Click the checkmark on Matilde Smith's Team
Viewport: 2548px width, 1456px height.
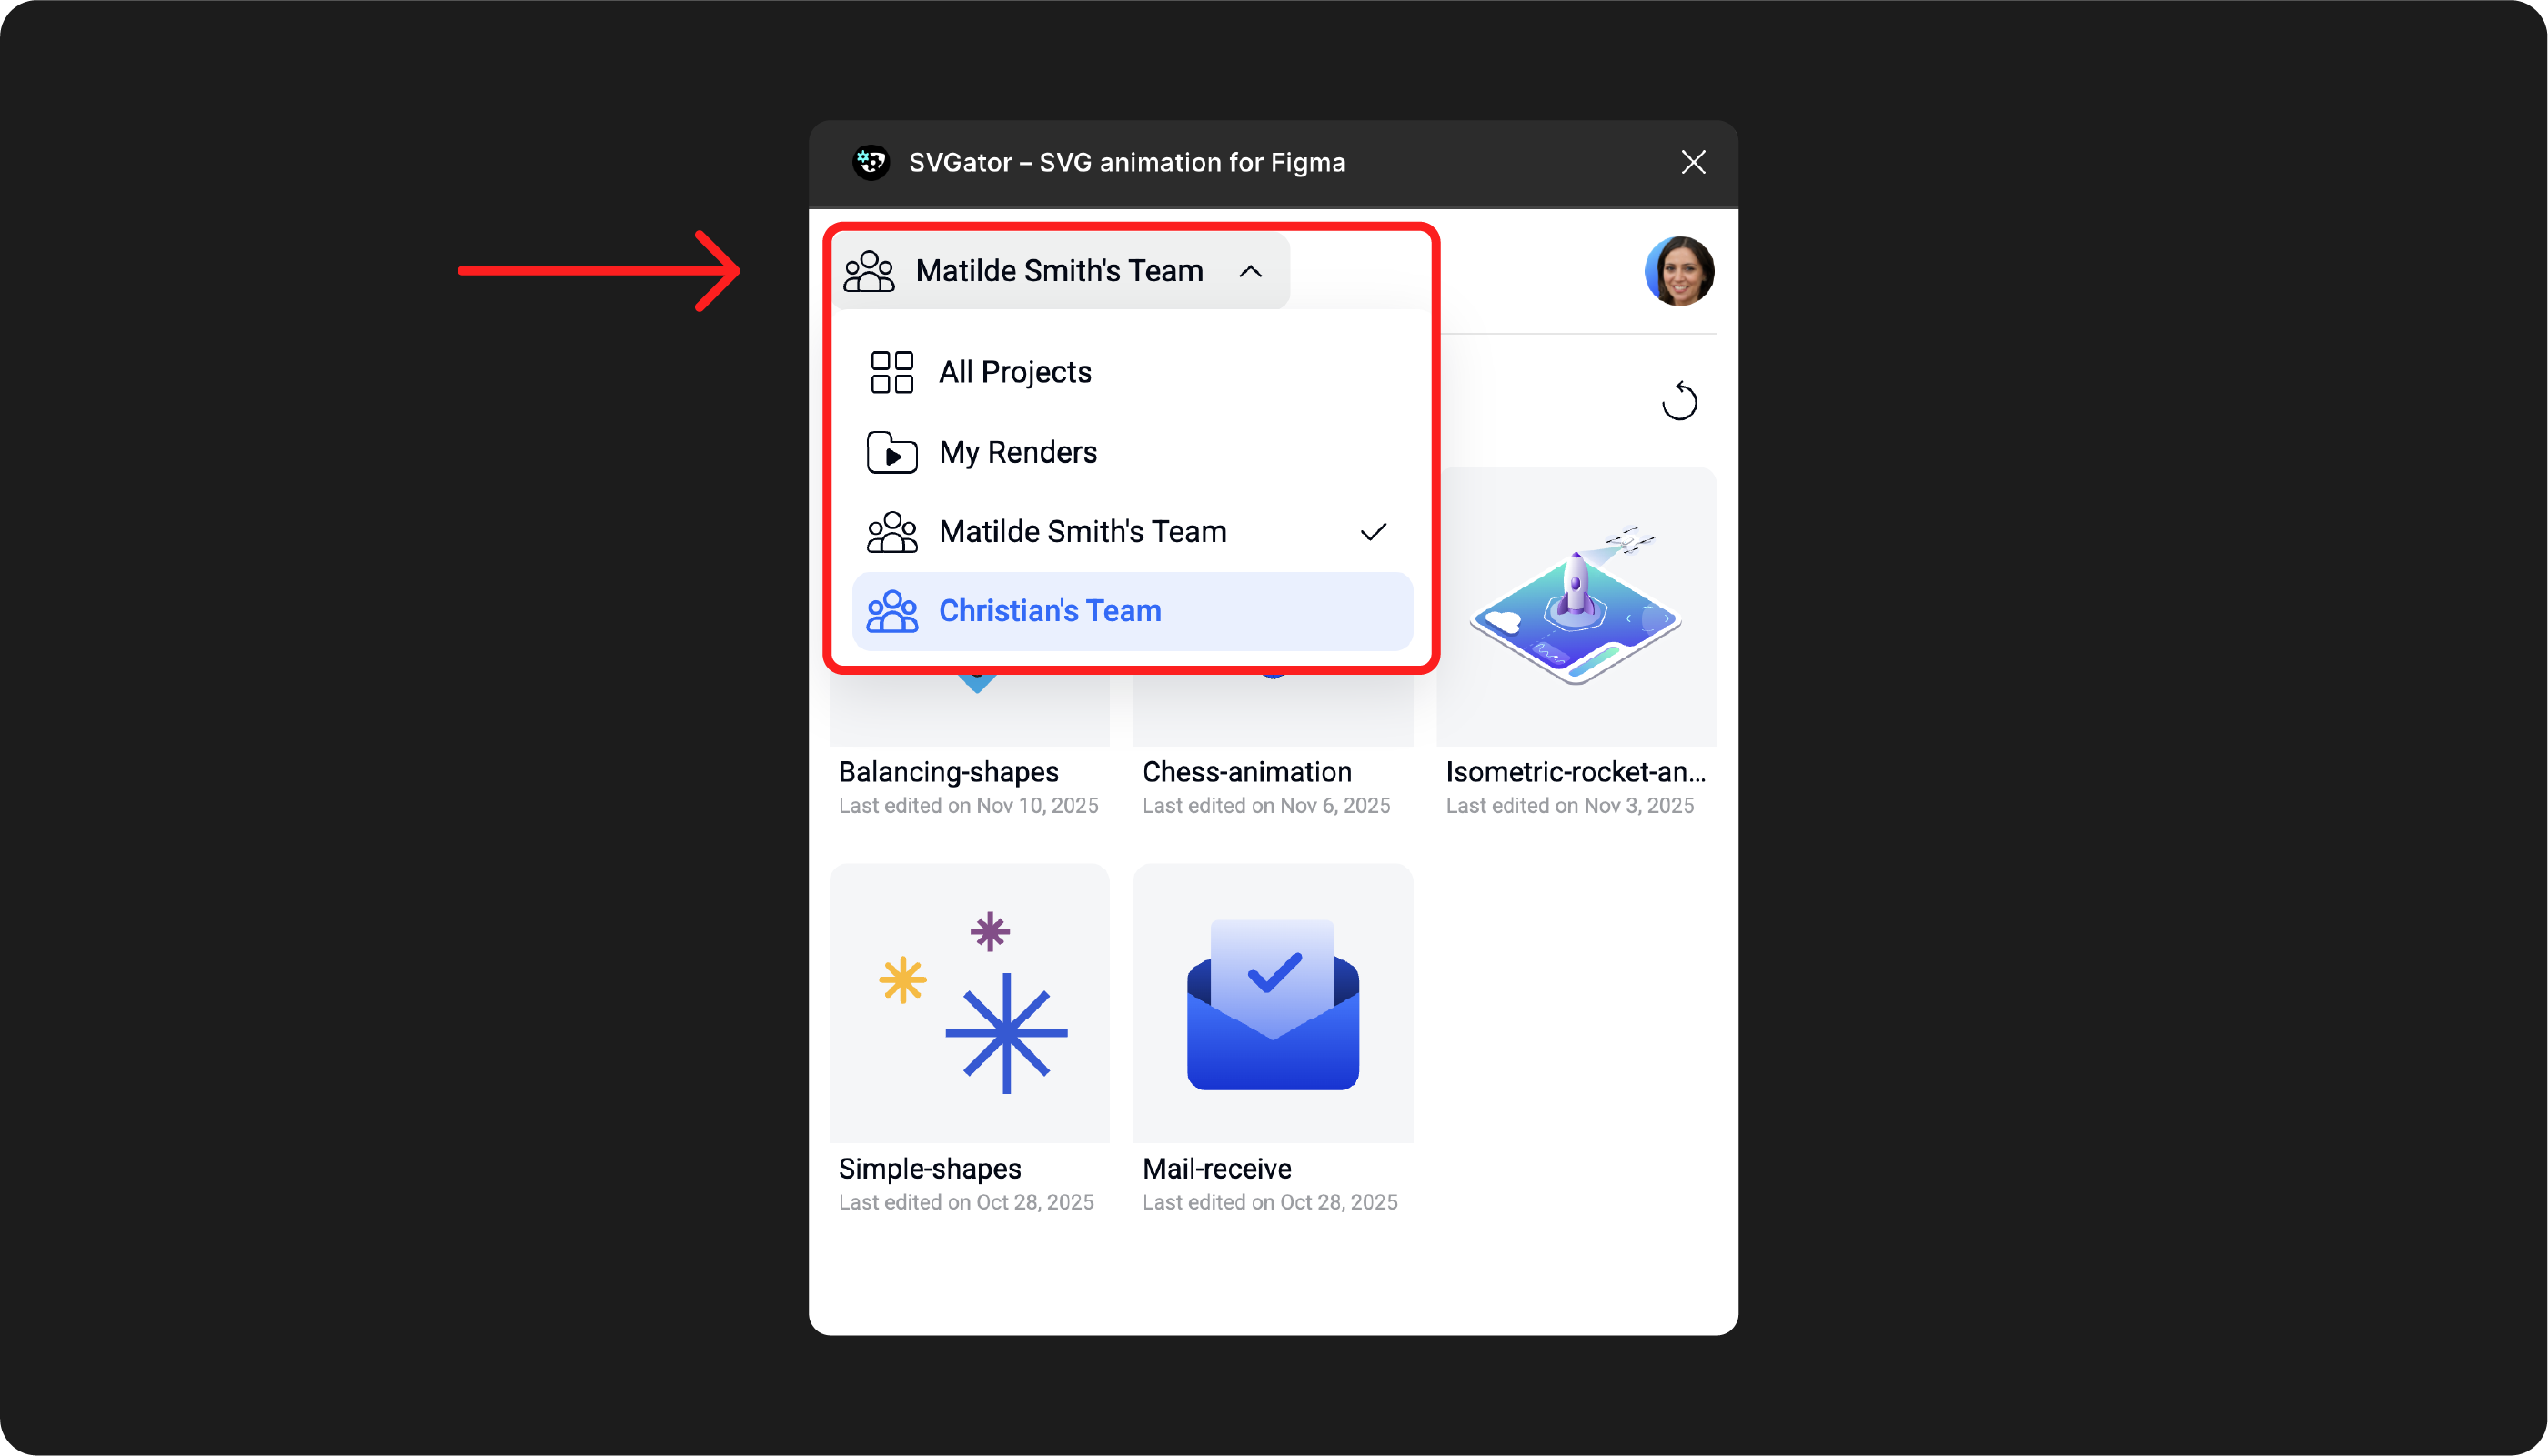1373,532
